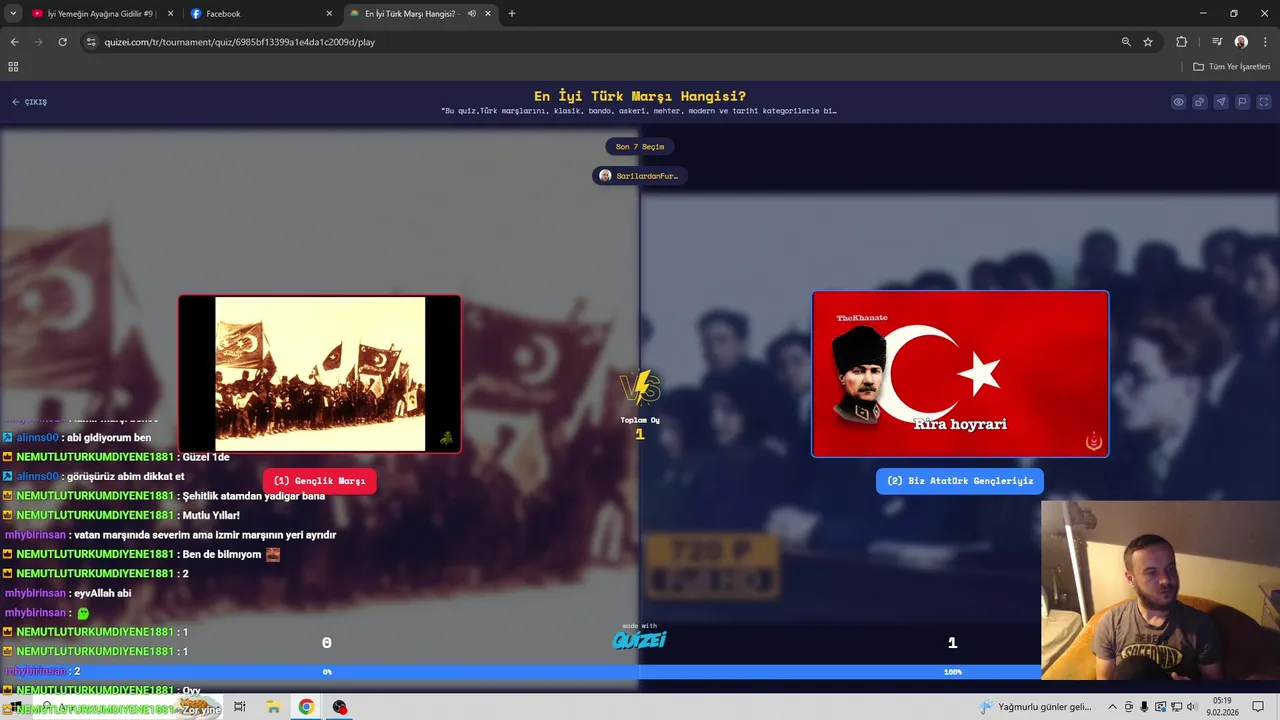This screenshot has width=1280, height=720.
Task: Click the Toplam Oy vote counter
Action: click(x=640, y=428)
